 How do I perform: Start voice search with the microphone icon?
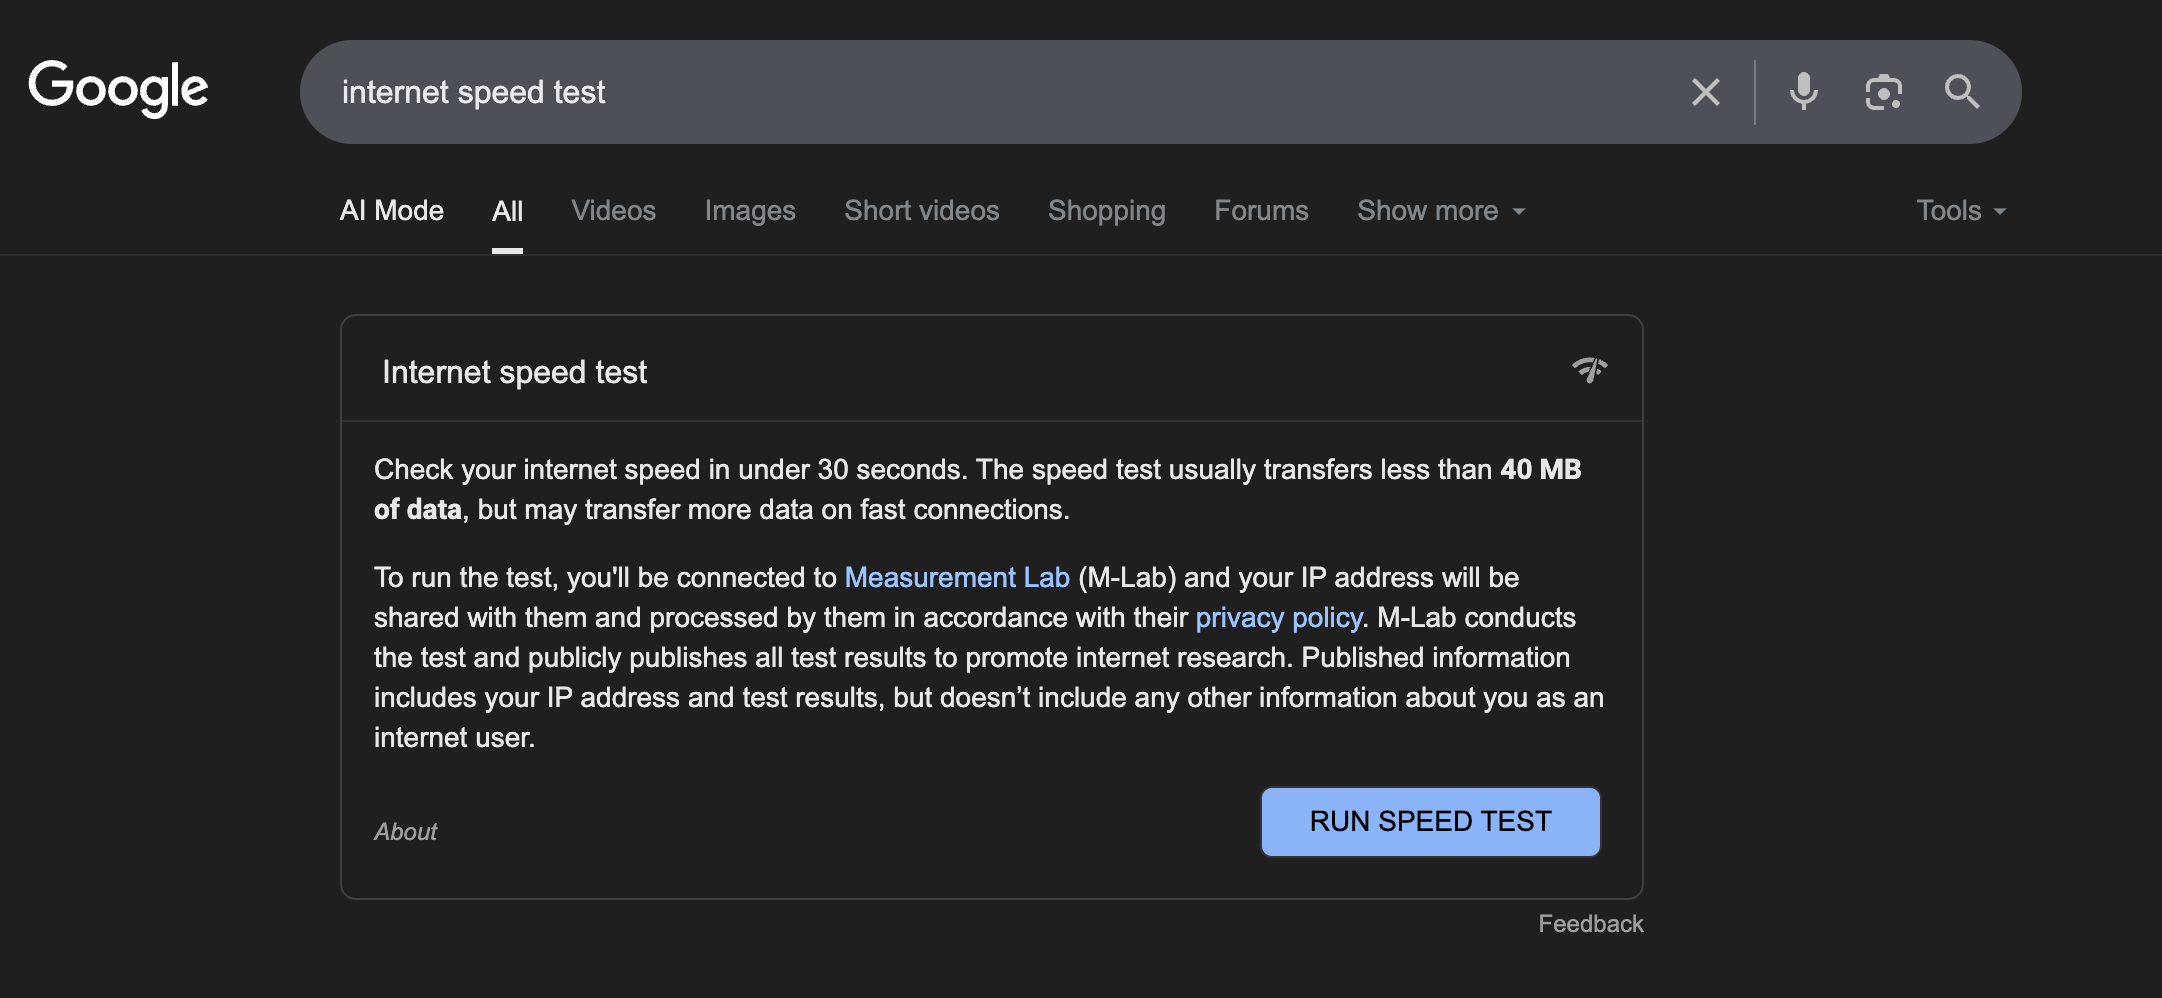point(1804,92)
